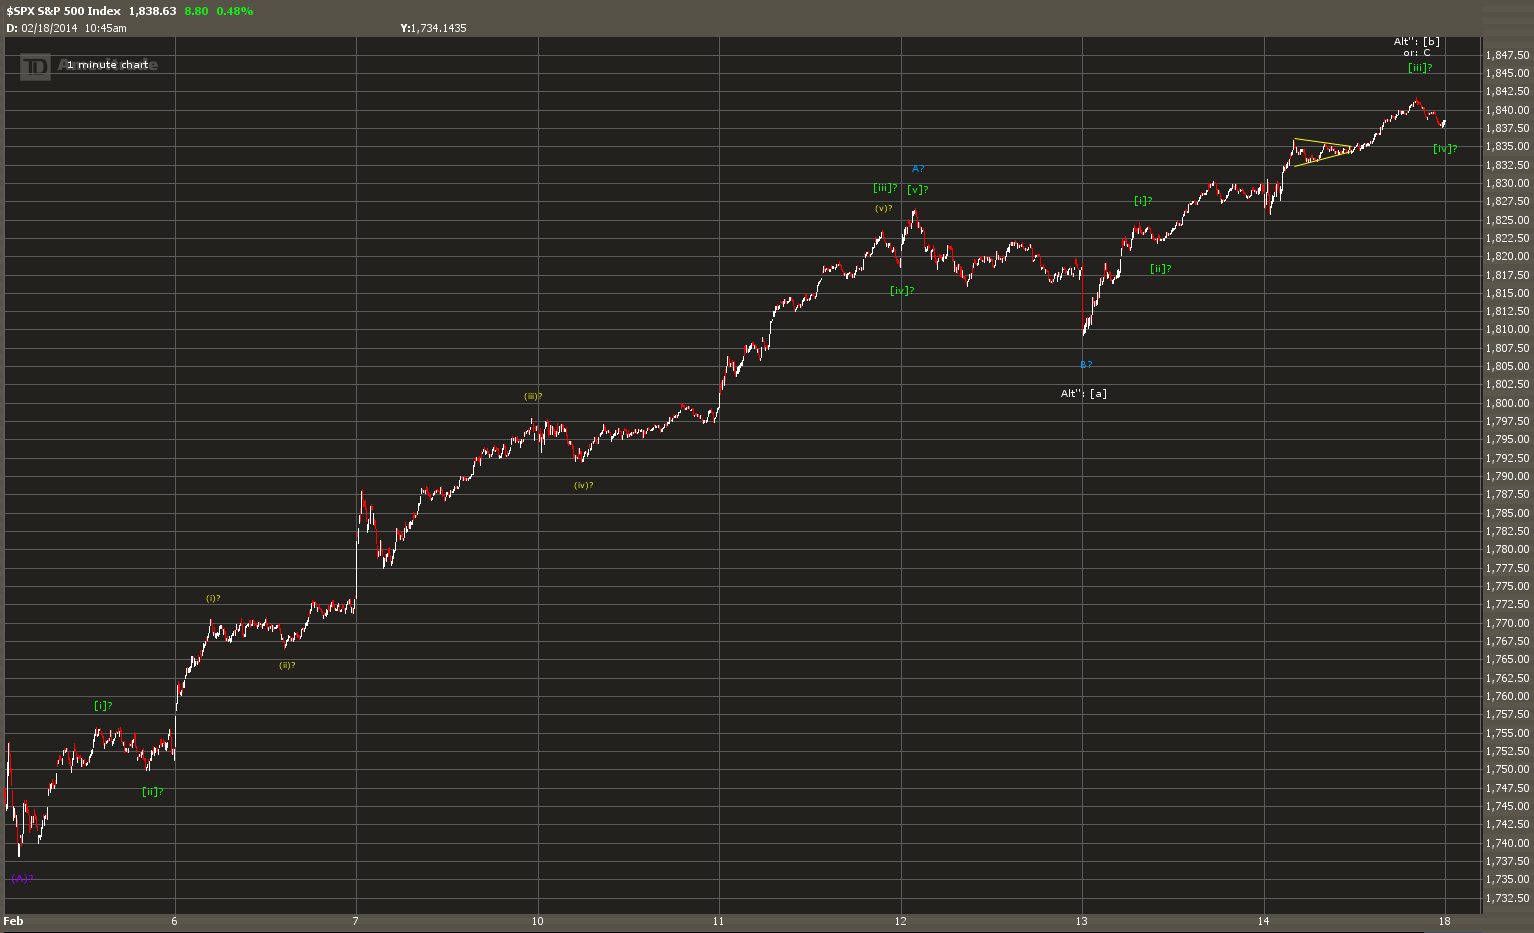Click the green [i]? label before Feb 6
Viewport: 1534px width, 933px height.
[103, 706]
